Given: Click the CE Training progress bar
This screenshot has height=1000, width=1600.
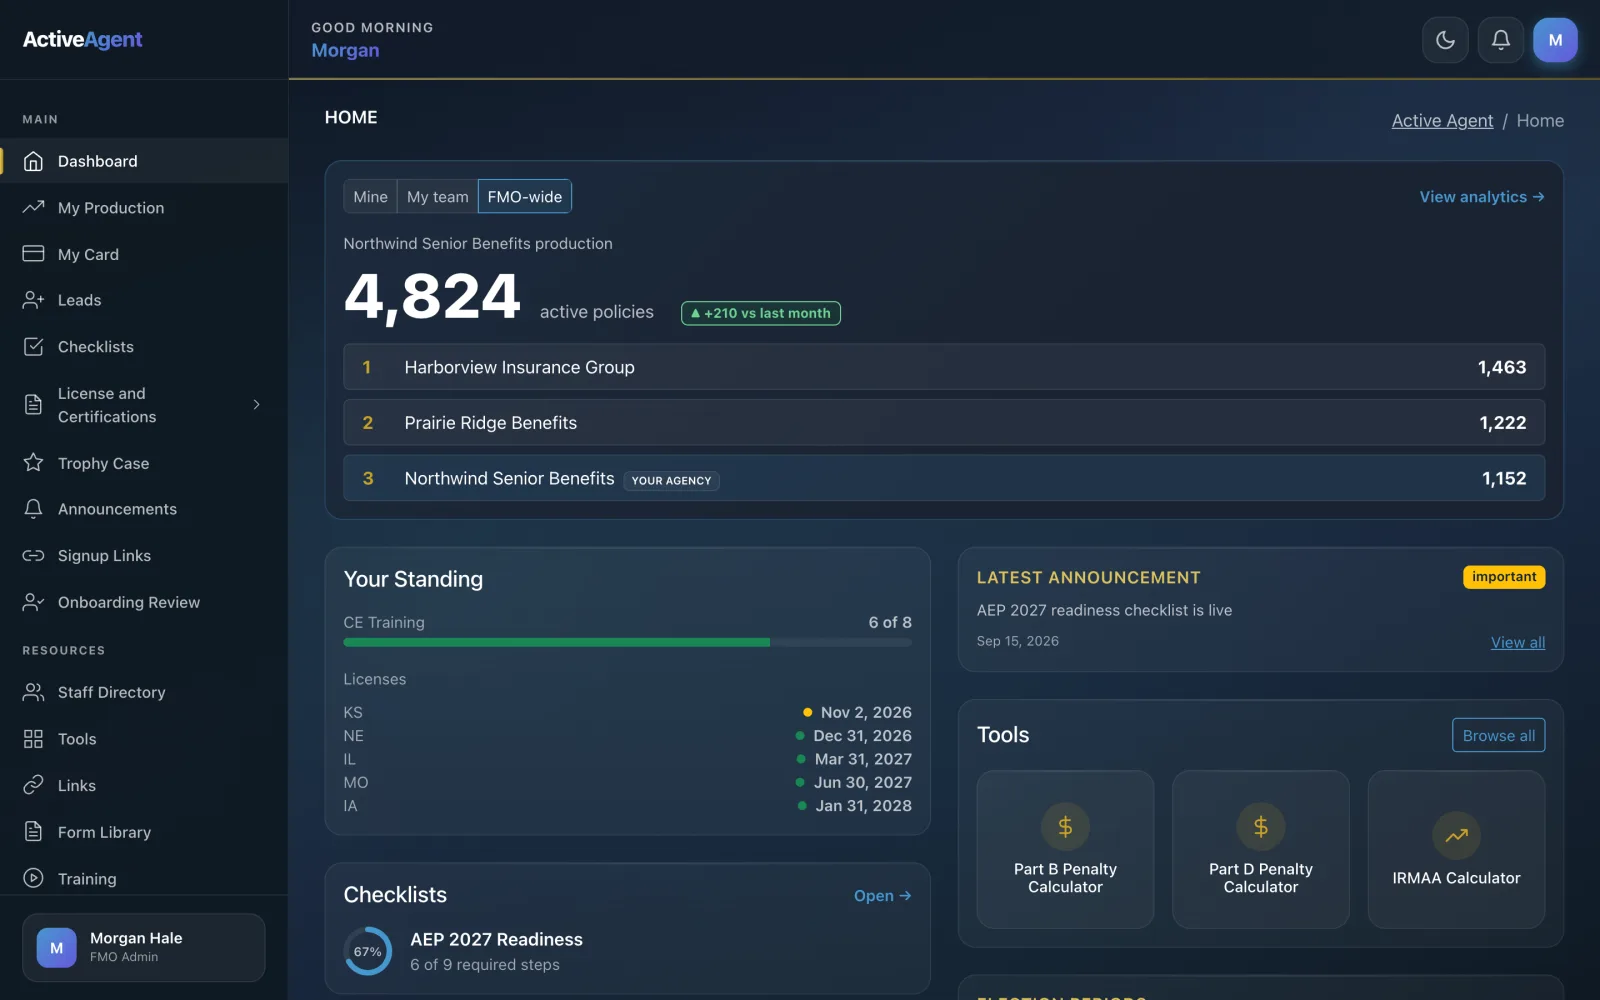Looking at the screenshot, I should click(x=627, y=643).
